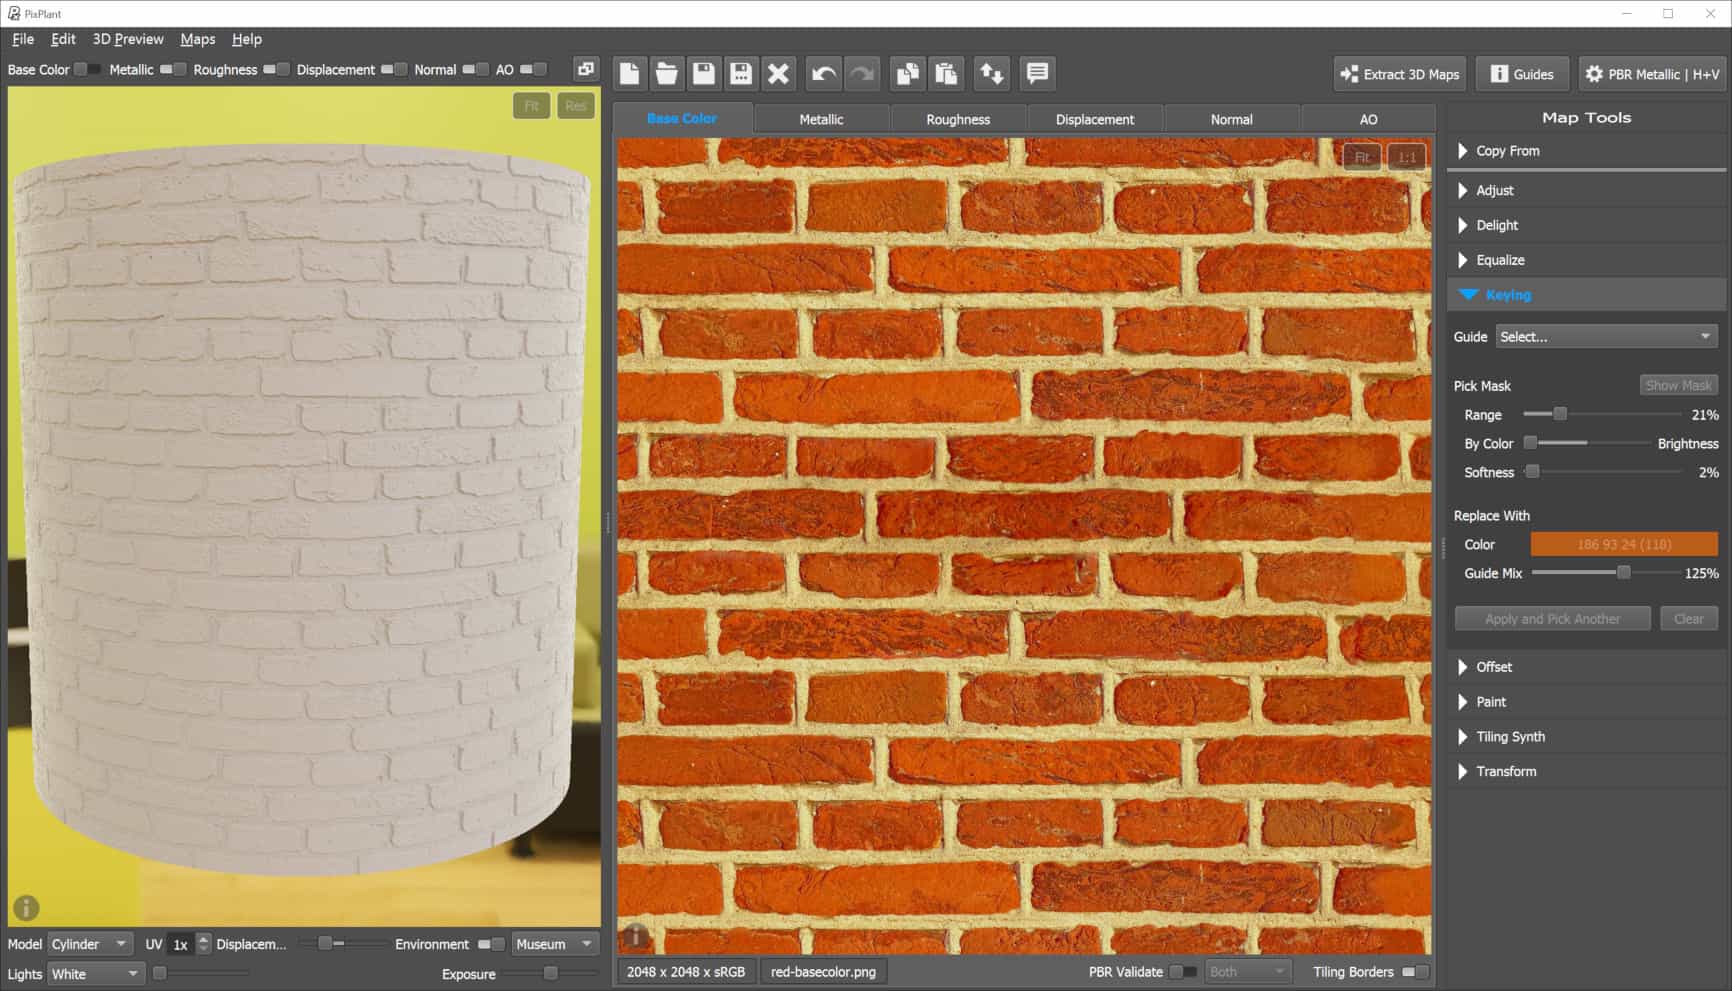The height and width of the screenshot is (991, 1732).
Task: Click the undo arrow icon
Action: coord(824,73)
